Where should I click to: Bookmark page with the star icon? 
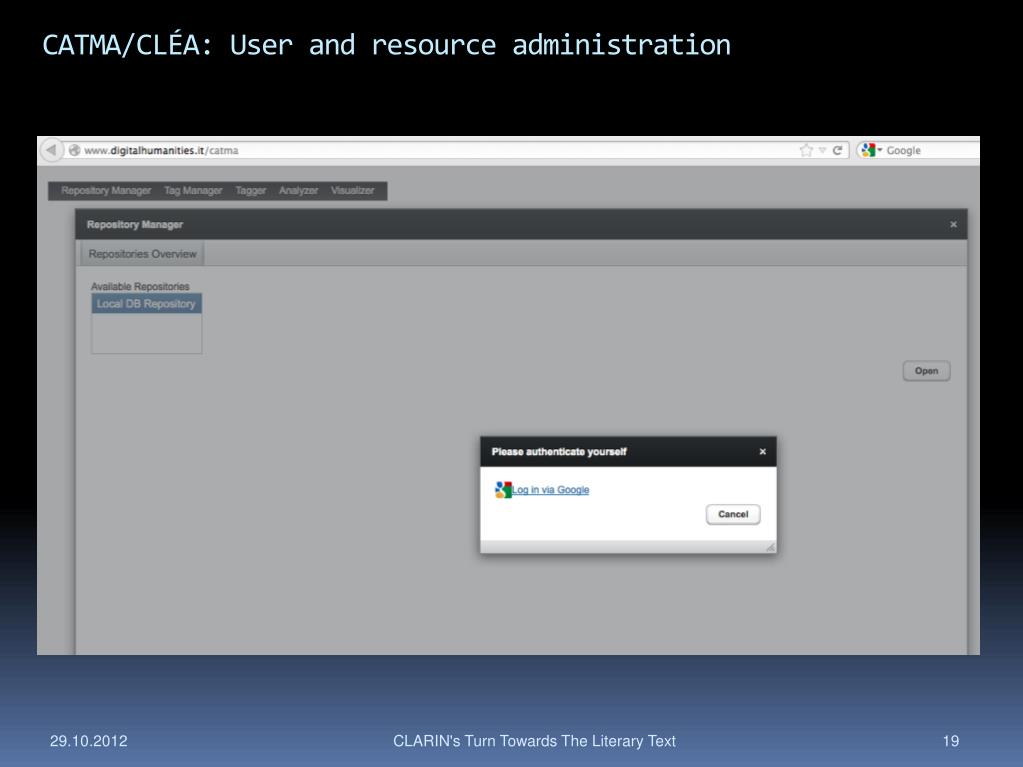click(806, 150)
